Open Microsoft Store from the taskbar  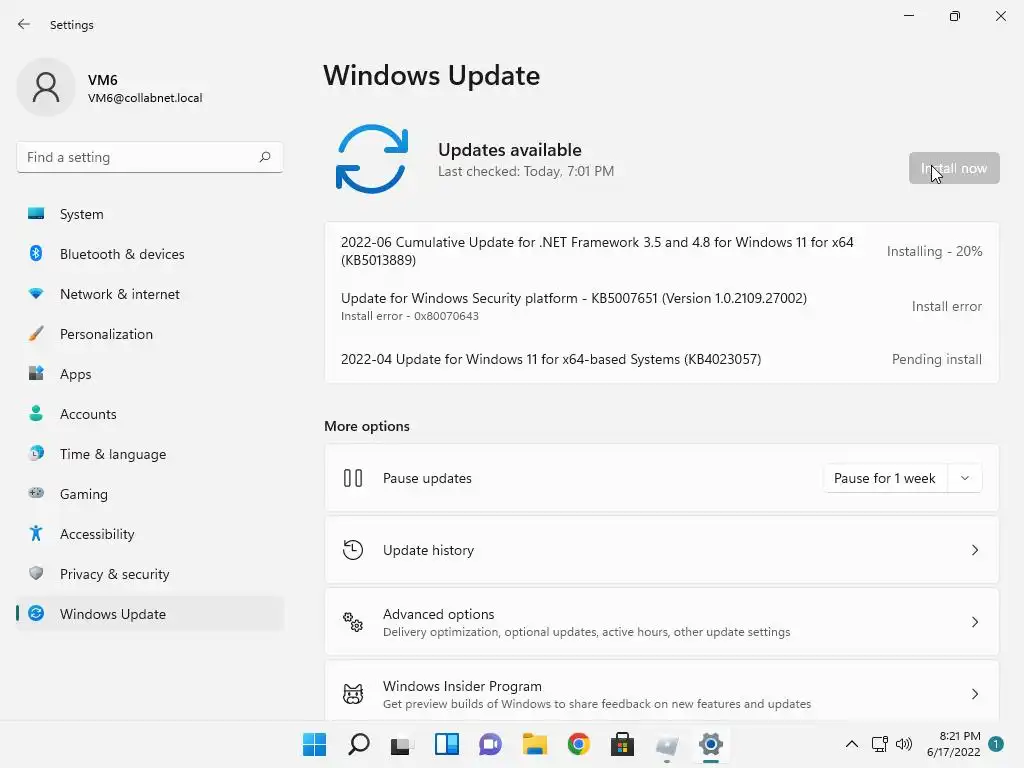coord(622,744)
